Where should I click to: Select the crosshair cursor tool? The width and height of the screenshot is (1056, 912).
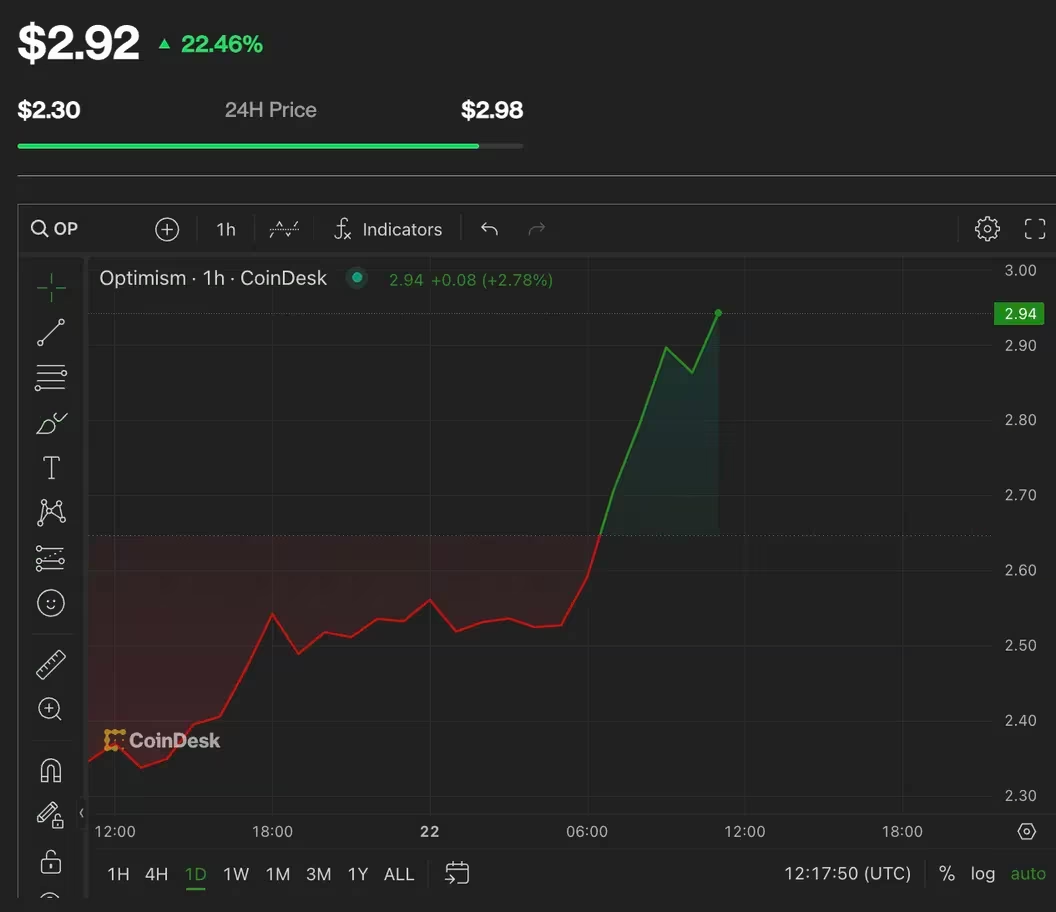[51, 288]
